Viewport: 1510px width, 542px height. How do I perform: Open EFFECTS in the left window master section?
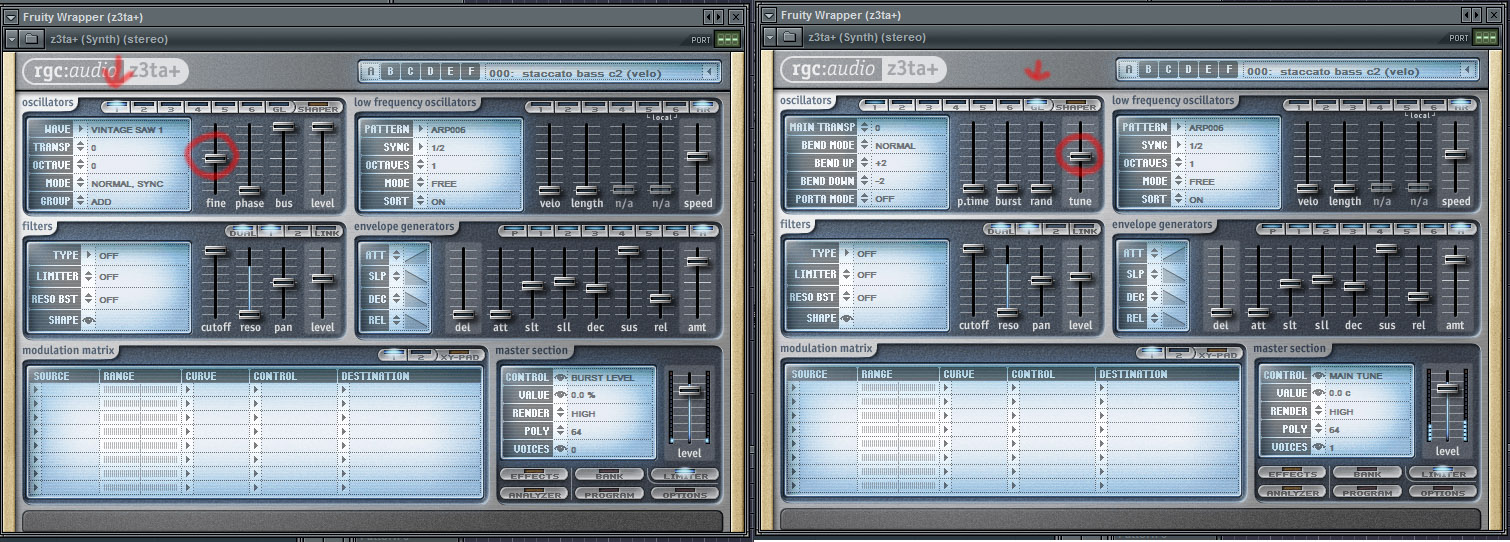coord(532,475)
